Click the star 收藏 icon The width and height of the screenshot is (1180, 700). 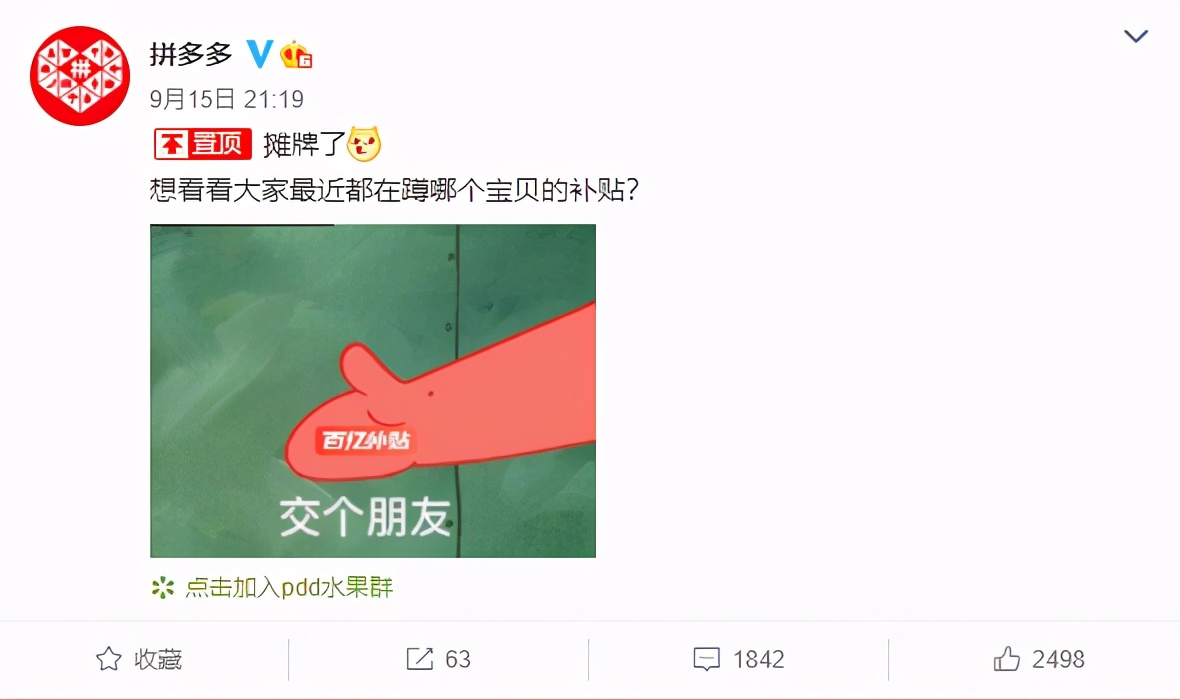[108, 659]
